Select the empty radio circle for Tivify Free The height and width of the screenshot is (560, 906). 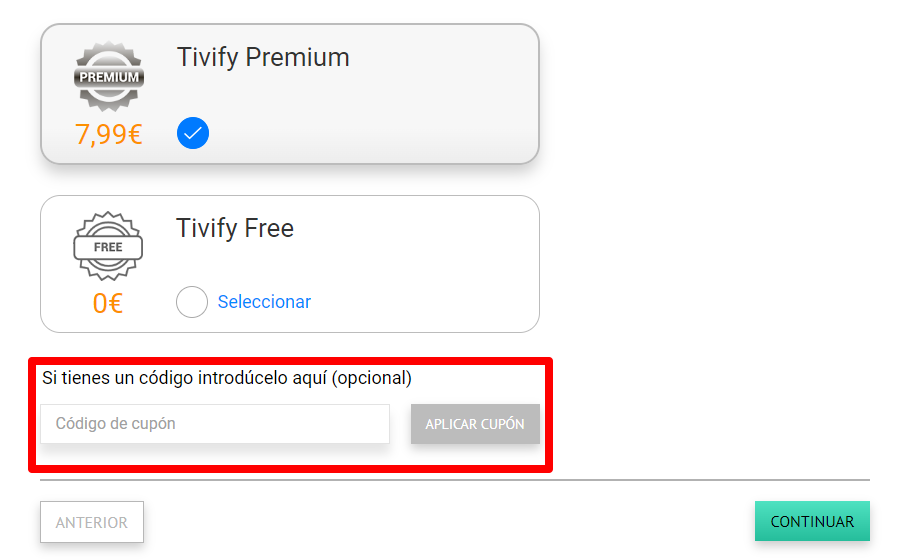coord(192,302)
